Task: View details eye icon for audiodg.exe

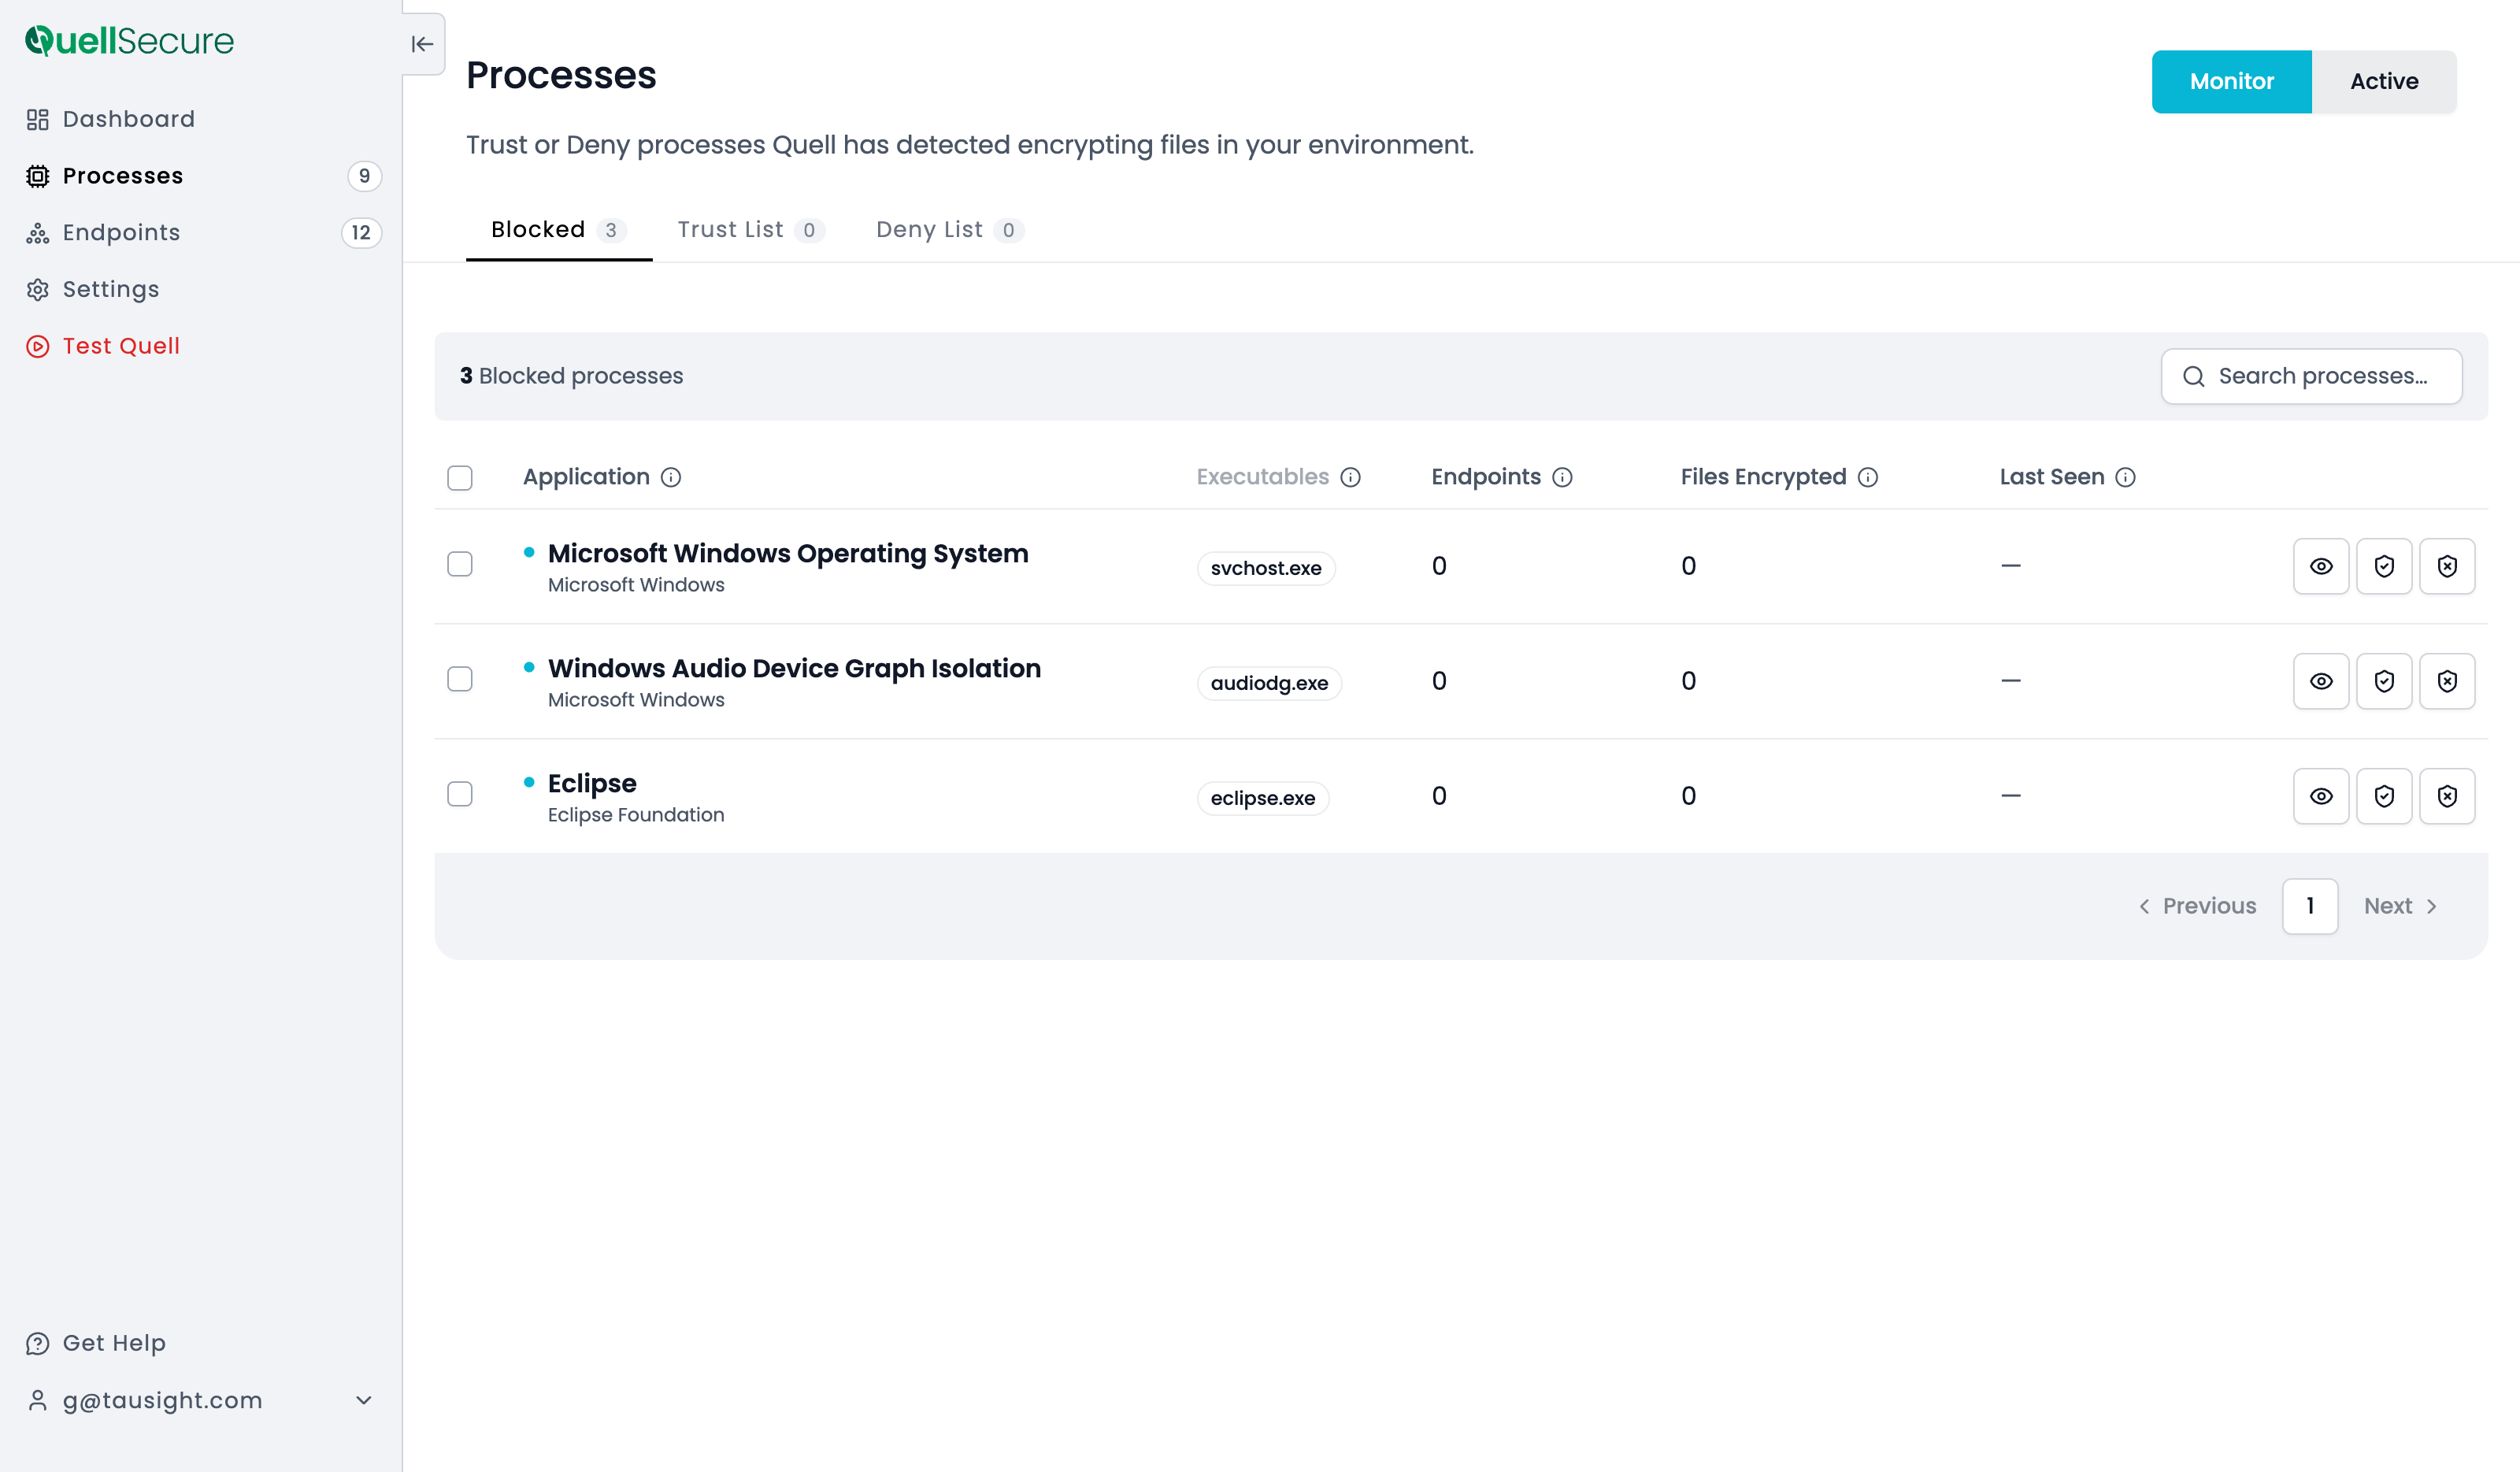Action: coord(2321,681)
